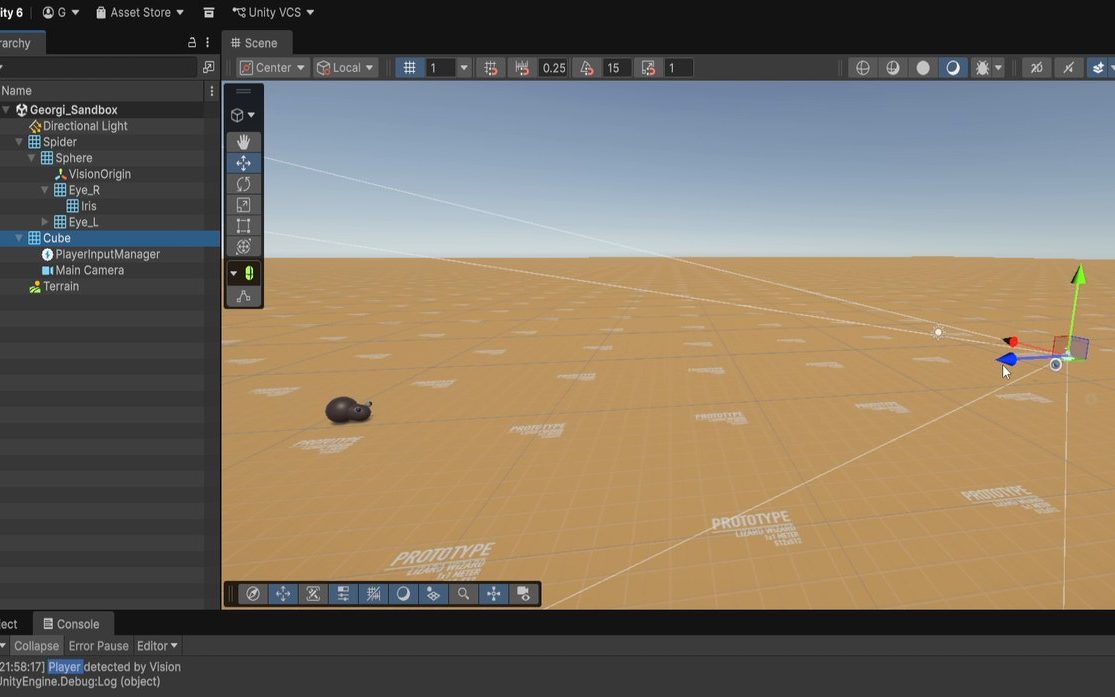Screen dimensions: 1115x697
Task: Lock the Hierarchy panel
Action: click(x=191, y=43)
